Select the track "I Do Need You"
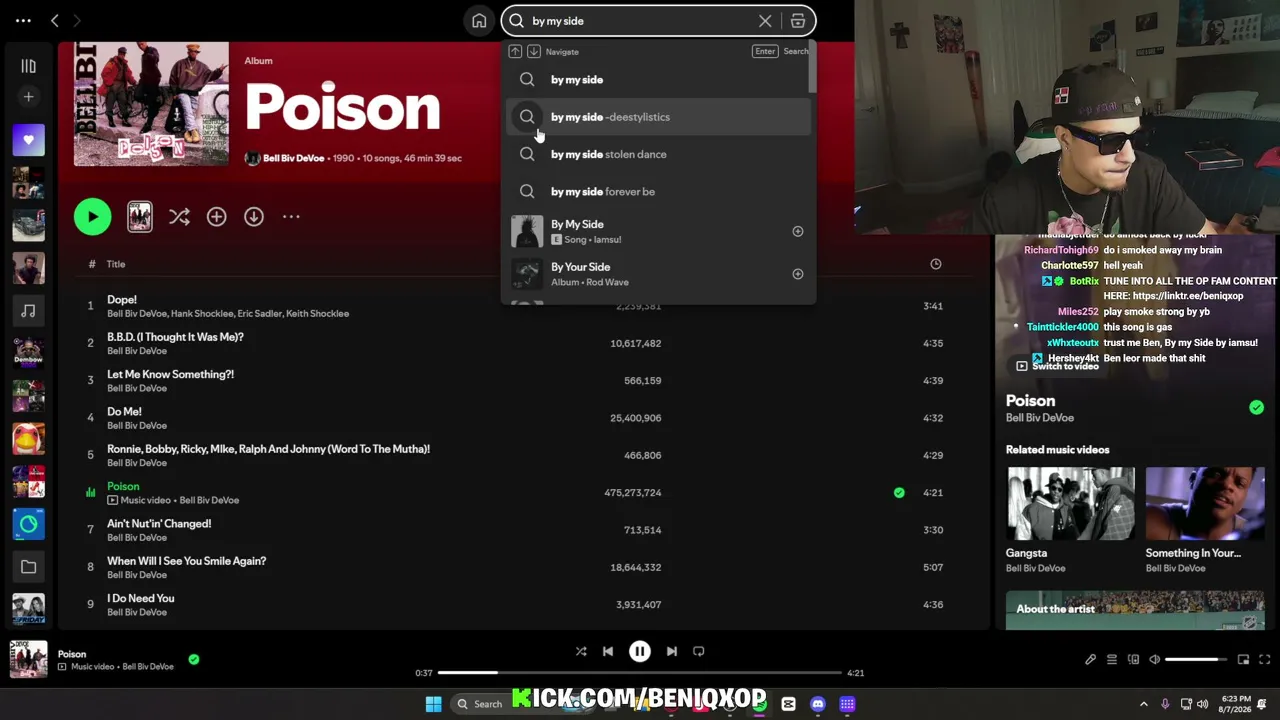 (140, 598)
